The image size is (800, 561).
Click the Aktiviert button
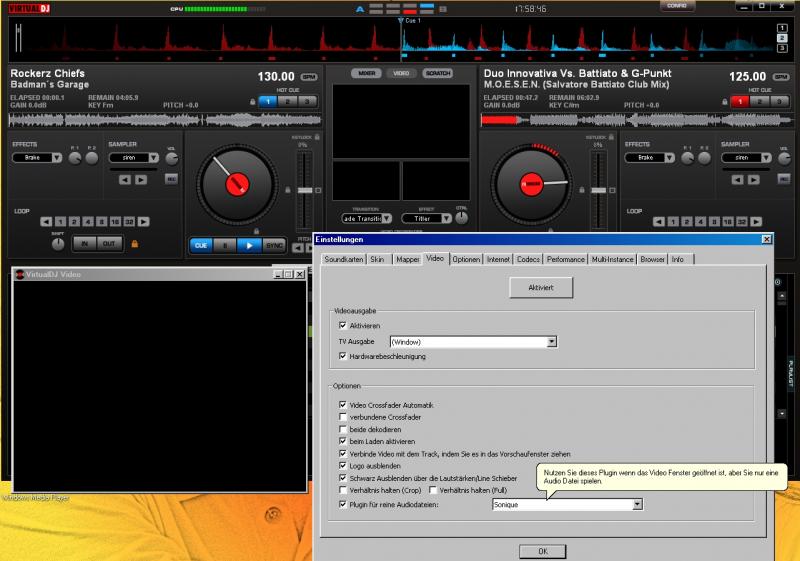541,288
